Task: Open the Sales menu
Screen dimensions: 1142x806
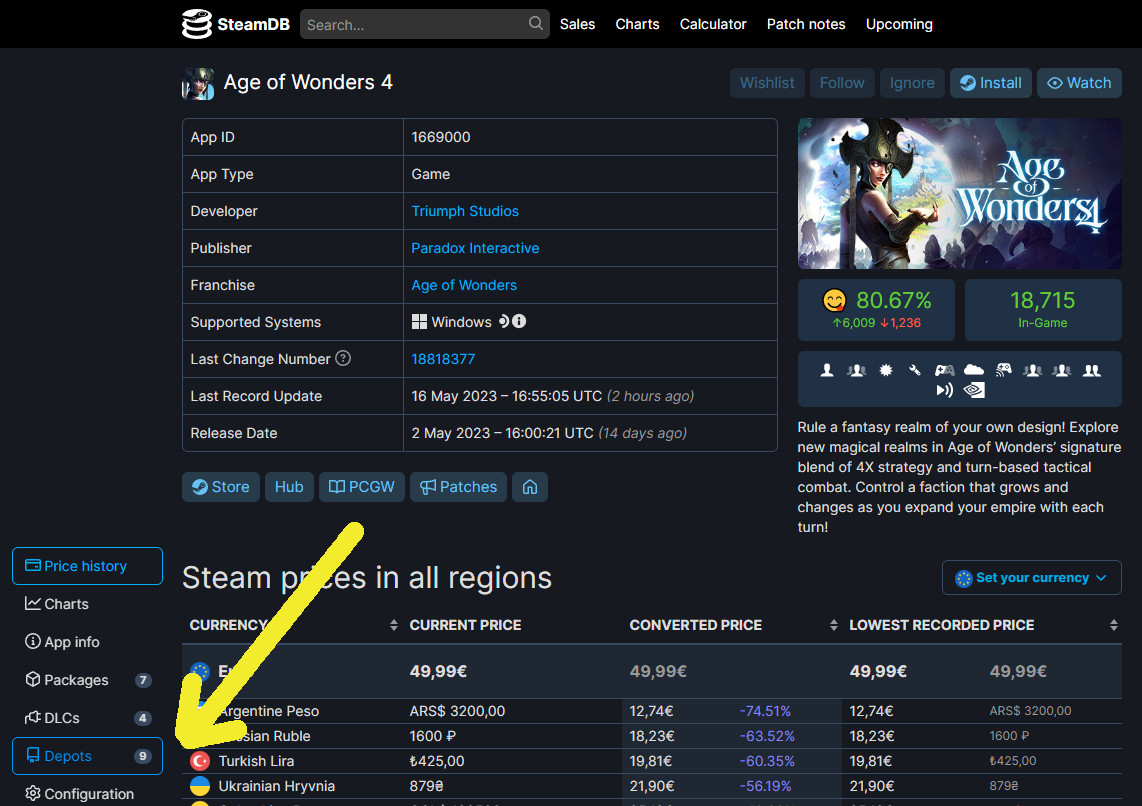Action: click(x=578, y=24)
